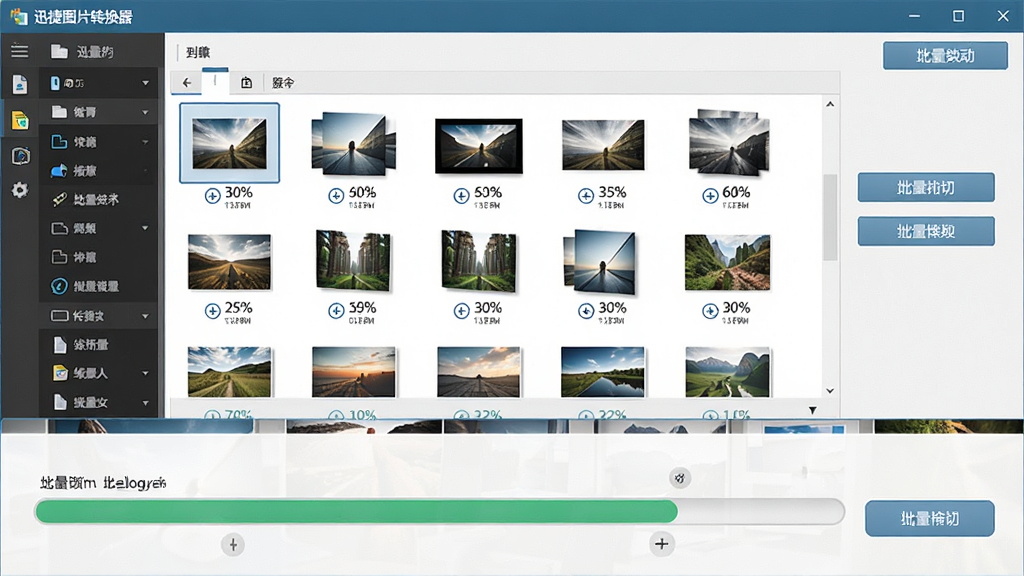
Task: Go back using the toolbar arrow
Action: point(187,83)
